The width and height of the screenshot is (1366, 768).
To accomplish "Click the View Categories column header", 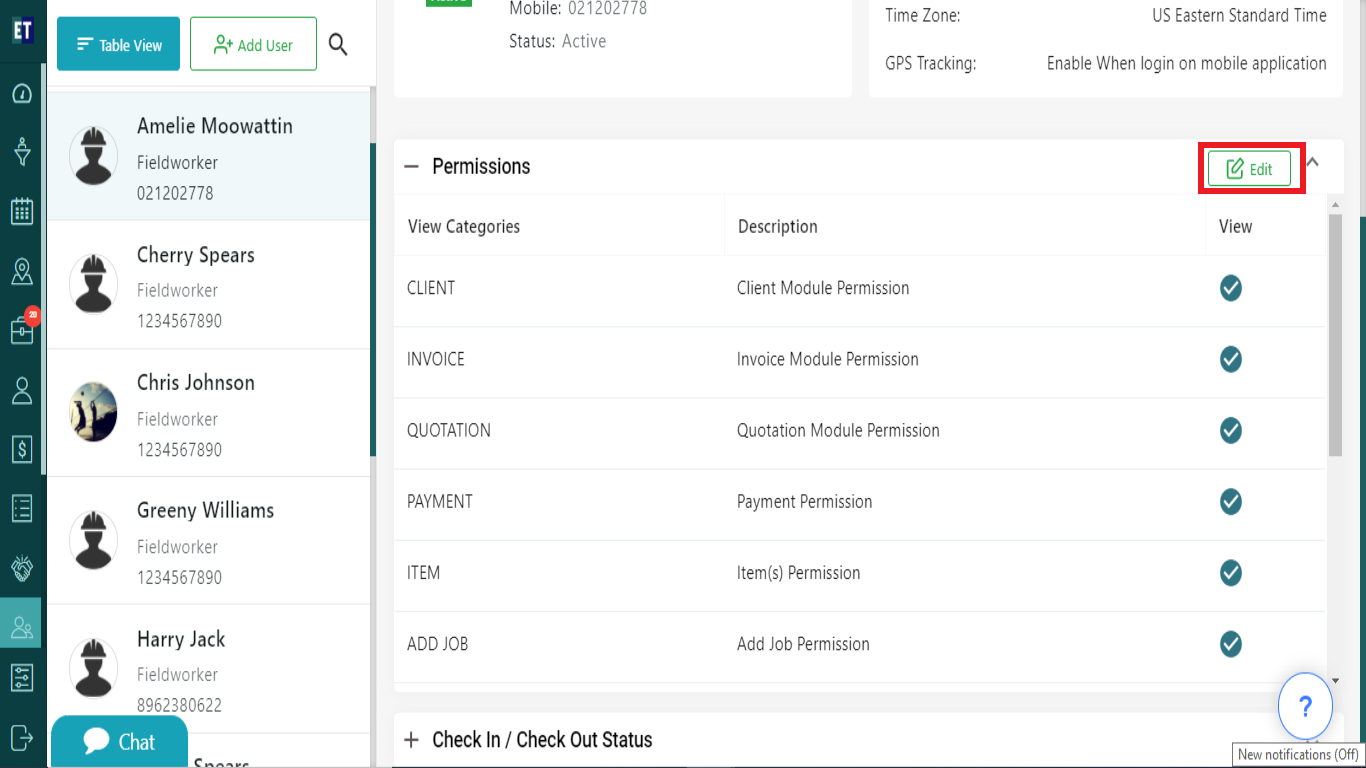I will [464, 227].
